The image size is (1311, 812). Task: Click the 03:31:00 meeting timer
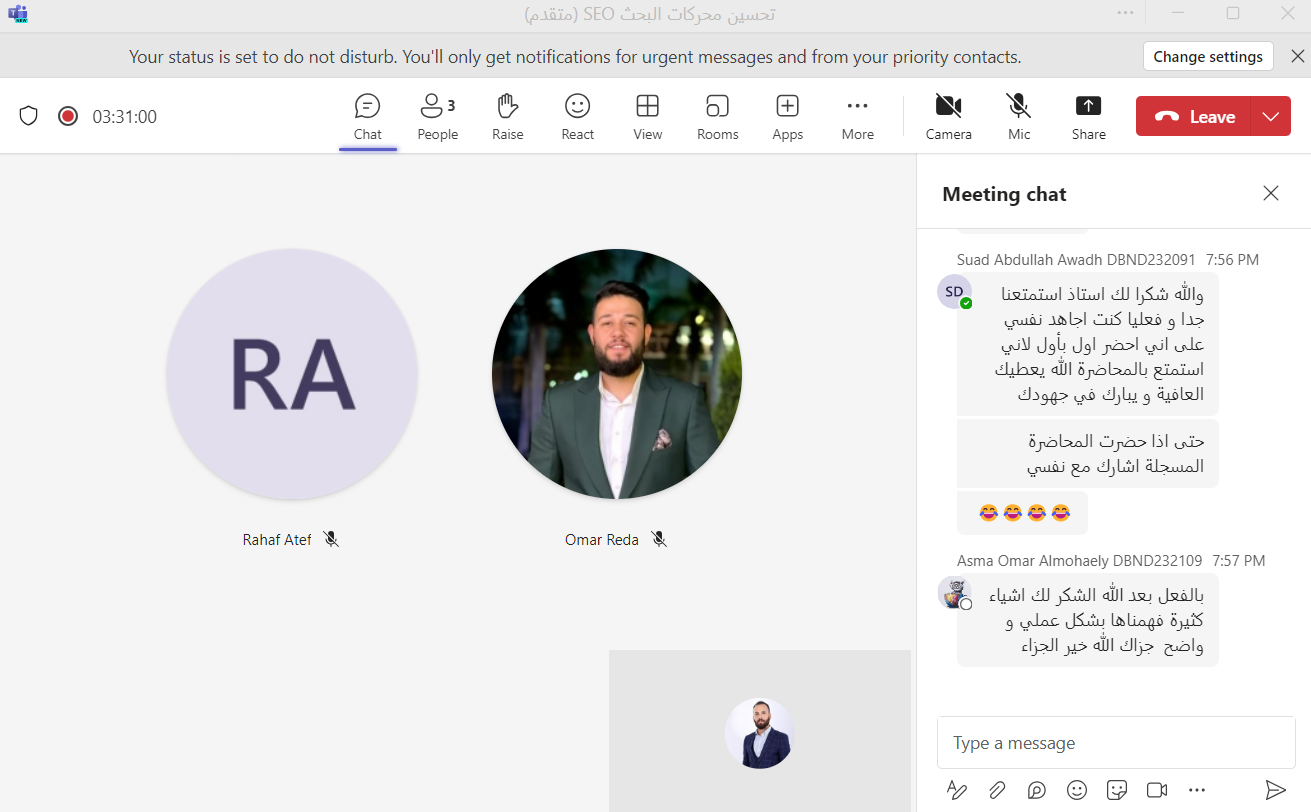click(125, 117)
